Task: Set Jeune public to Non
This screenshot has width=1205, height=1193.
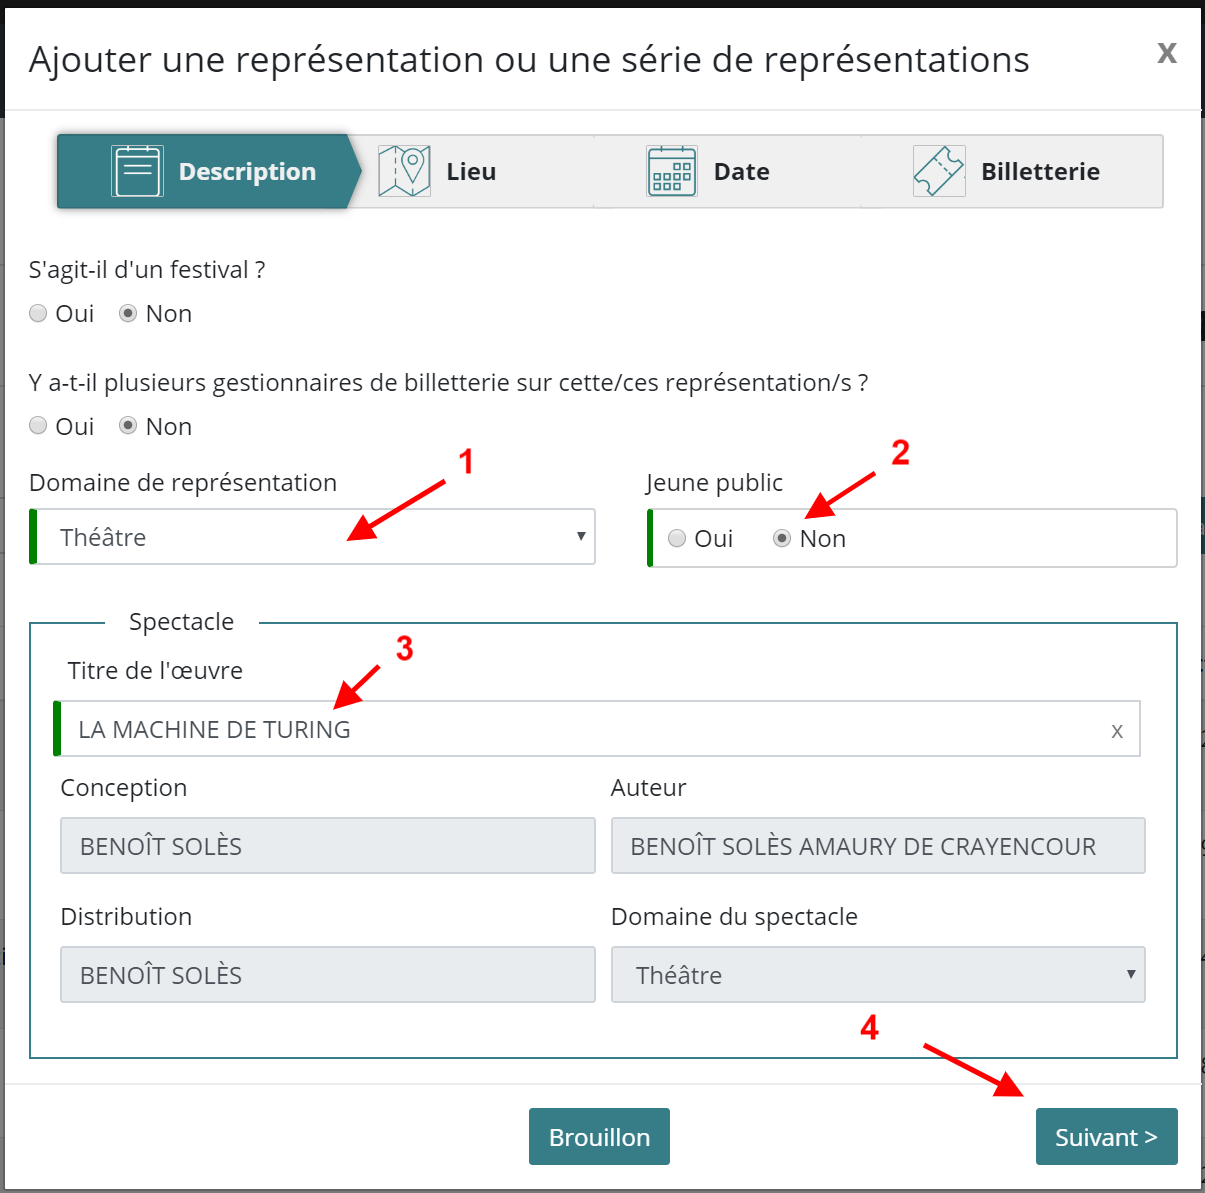Action: click(782, 539)
